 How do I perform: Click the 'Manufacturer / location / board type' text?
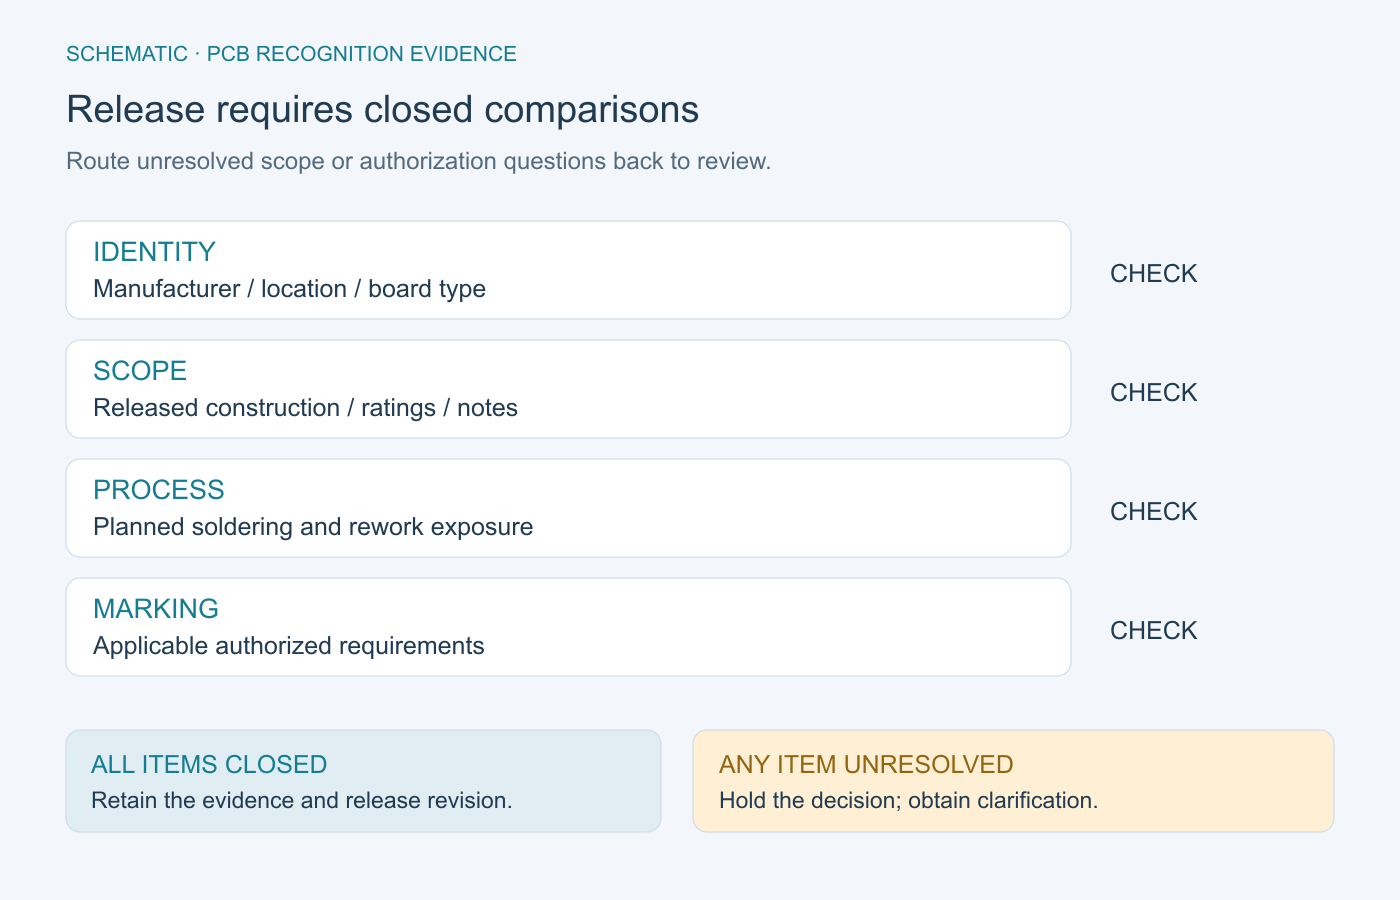click(x=289, y=289)
